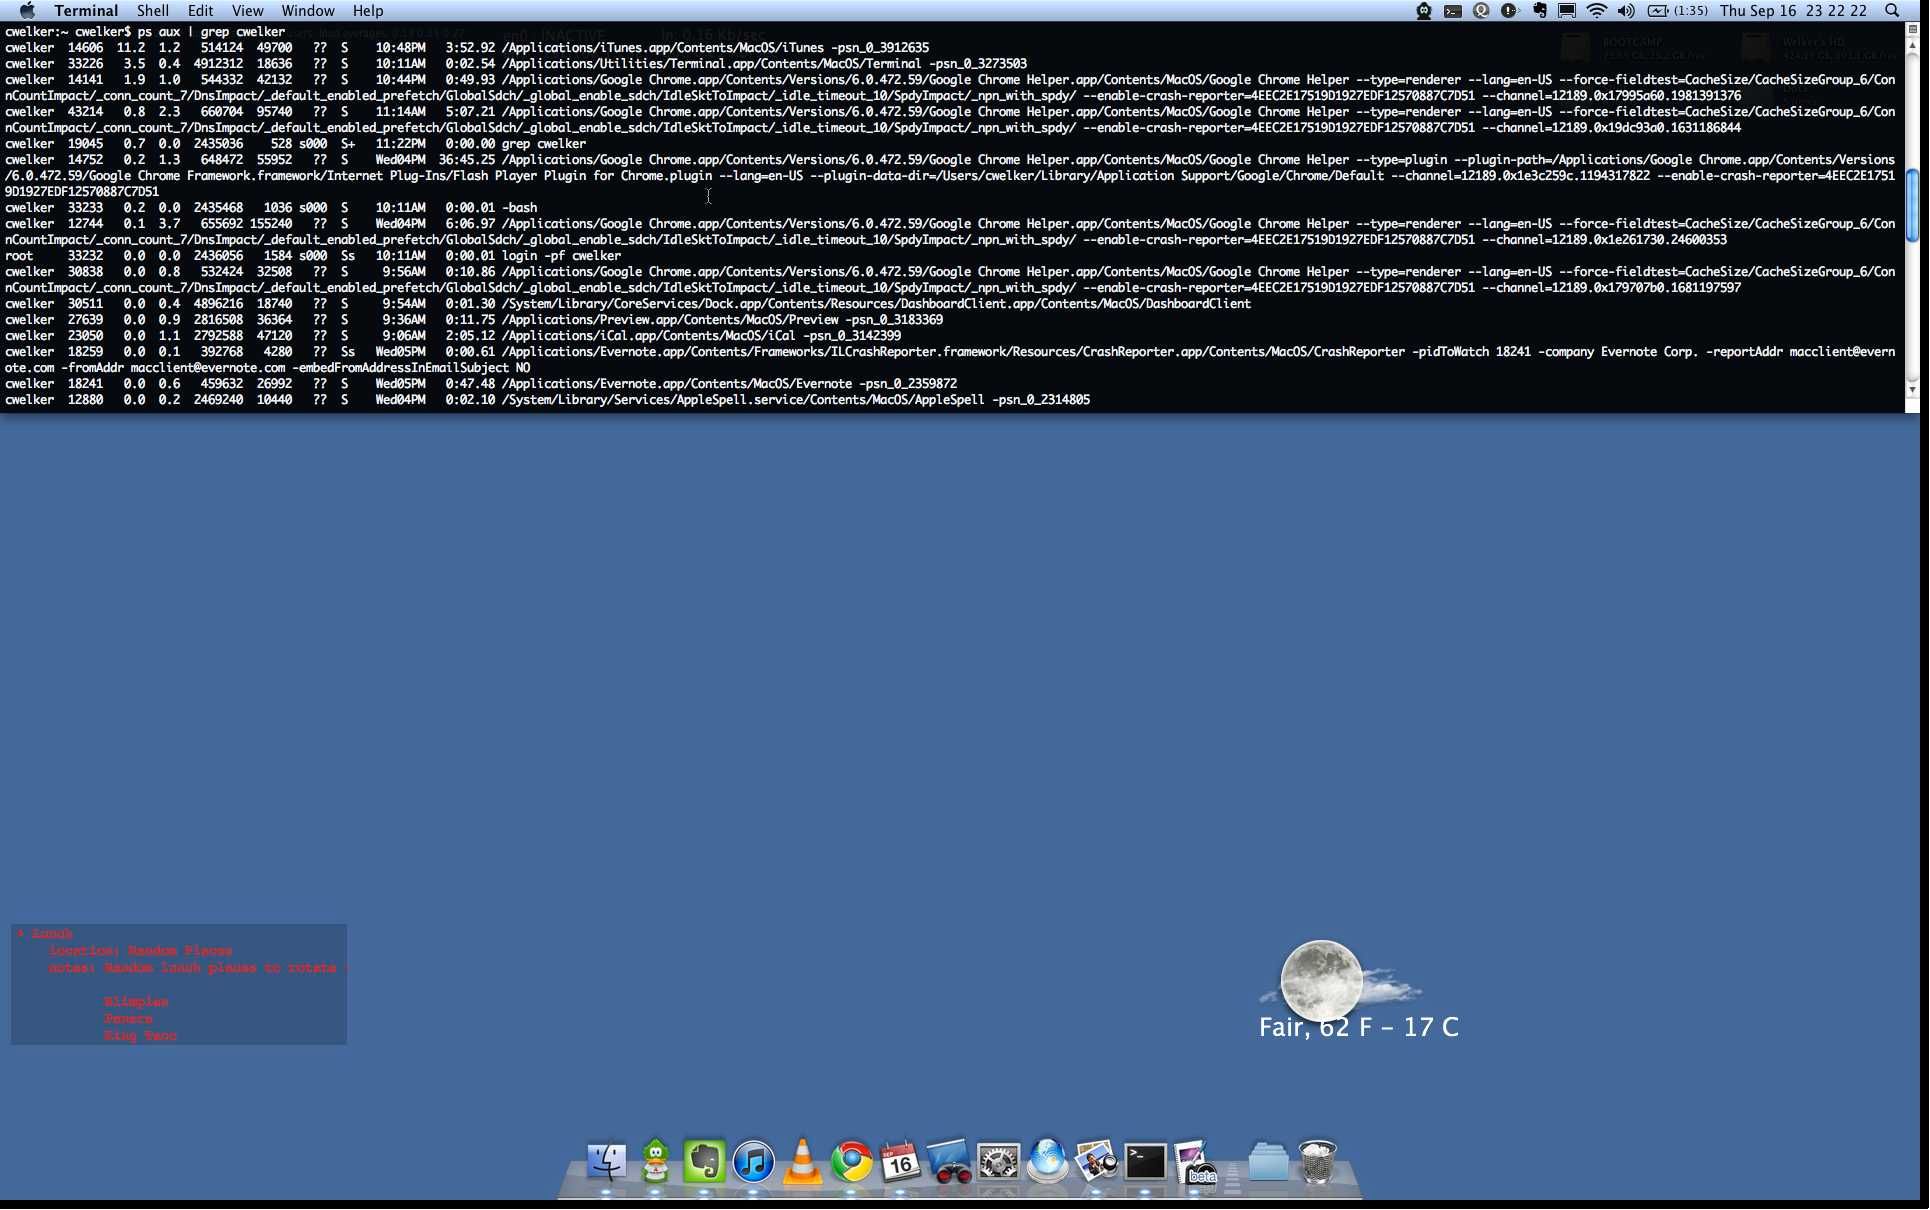Launch Evernote from the dock

(704, 1162)
